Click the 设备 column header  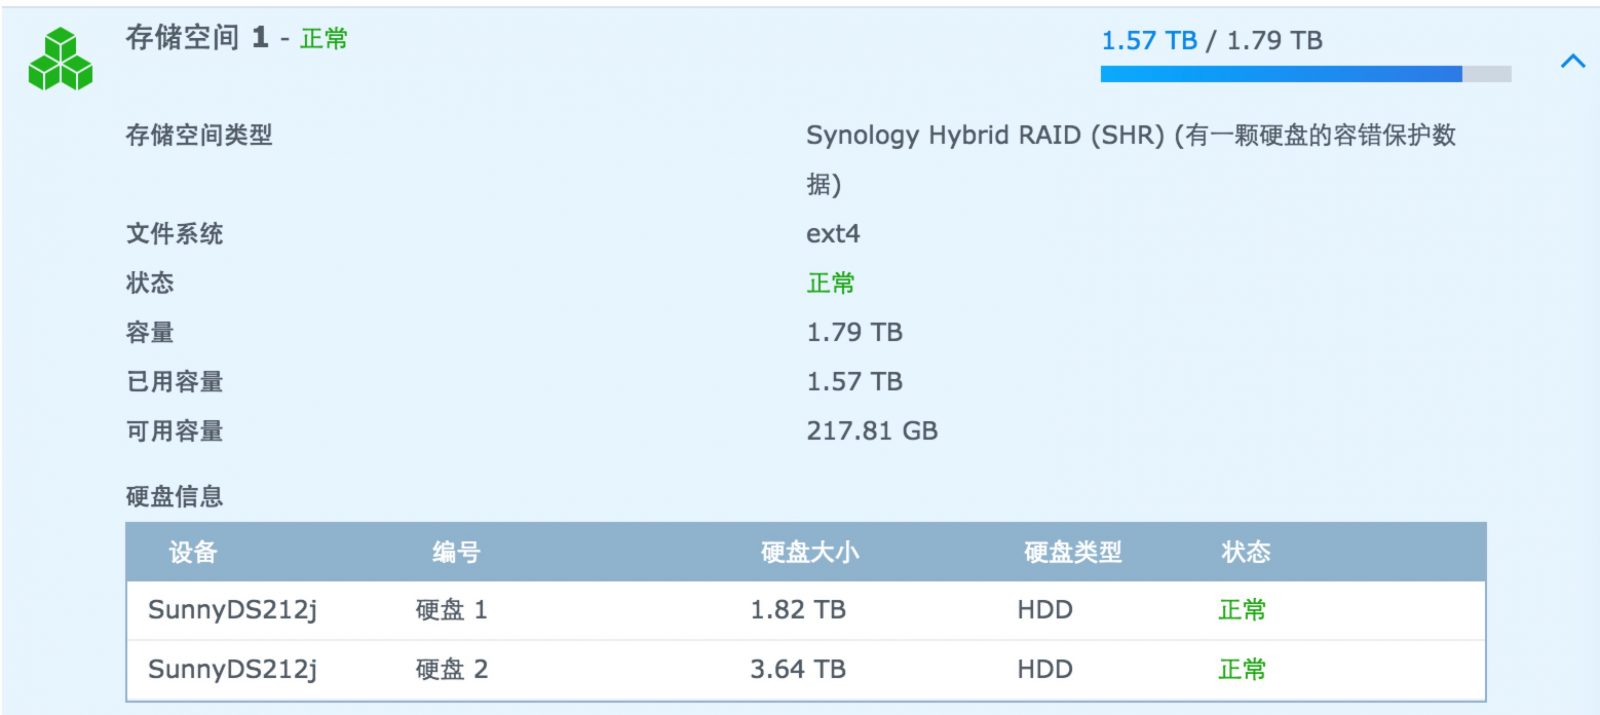[x=193, y=552]
